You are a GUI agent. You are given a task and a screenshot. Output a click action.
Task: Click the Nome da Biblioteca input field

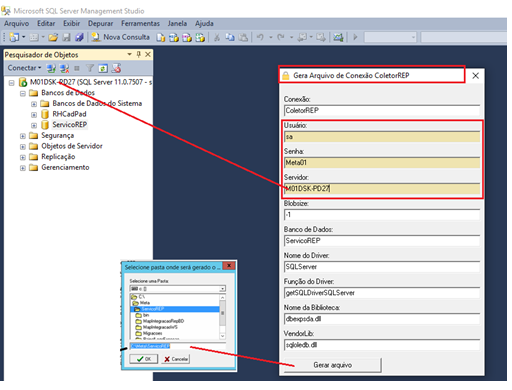point(382,319)
